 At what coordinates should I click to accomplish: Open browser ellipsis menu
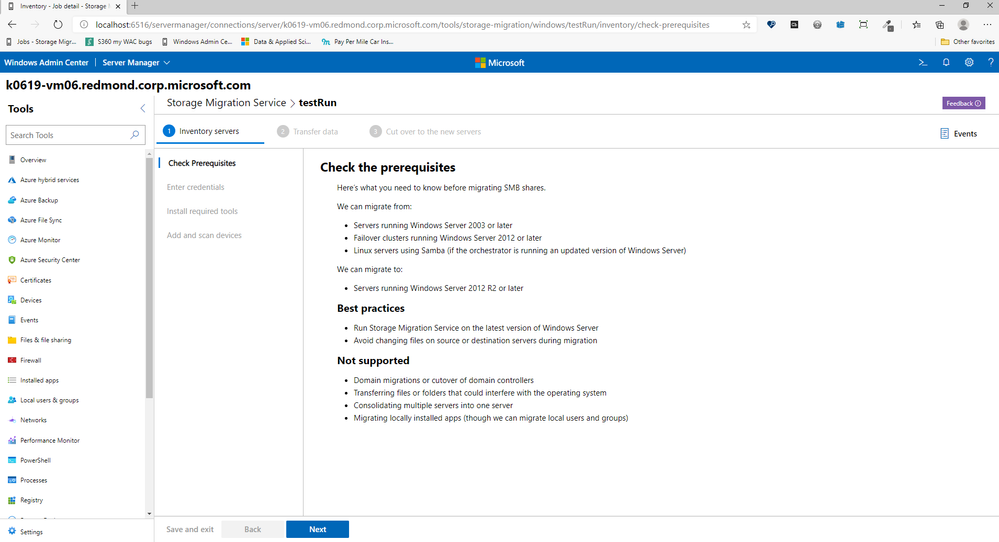[x=987, y=25]
